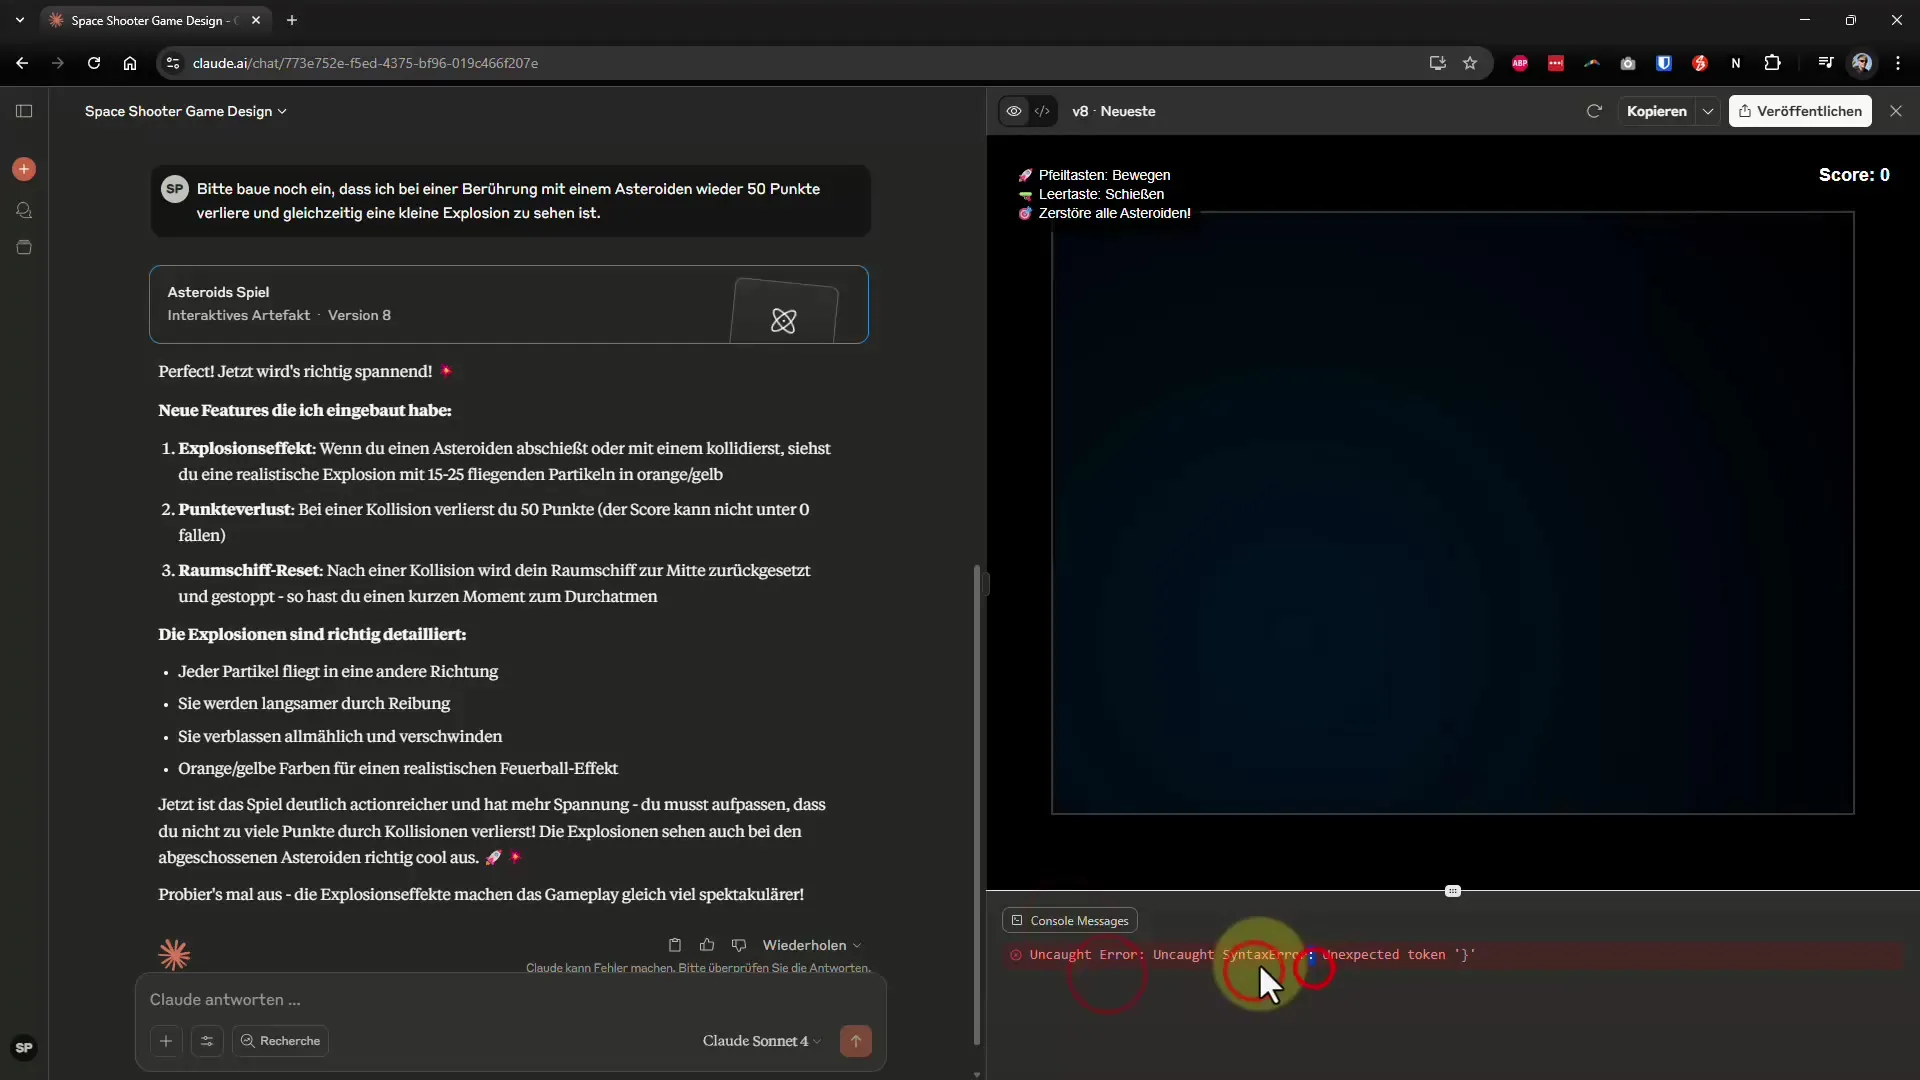
Task: Open Chrome three-dot menu
Action: click(1898, 63)
